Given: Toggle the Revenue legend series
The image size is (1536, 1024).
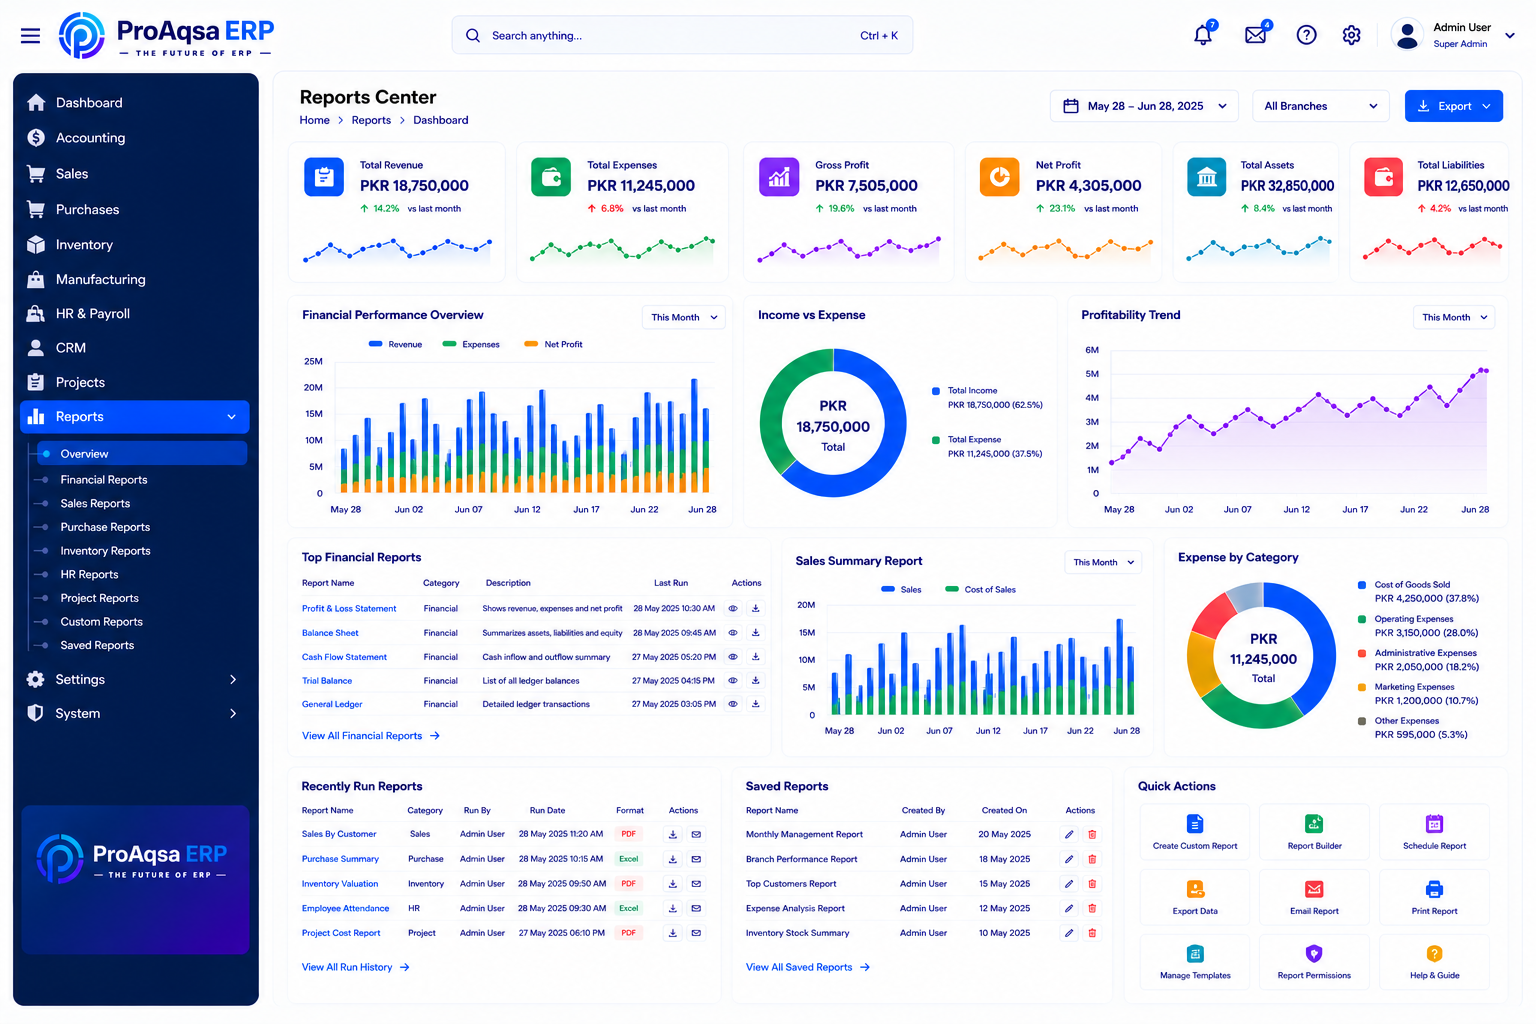Looking at the screenshot, I should pyautogui.click(x=395, y=344).
